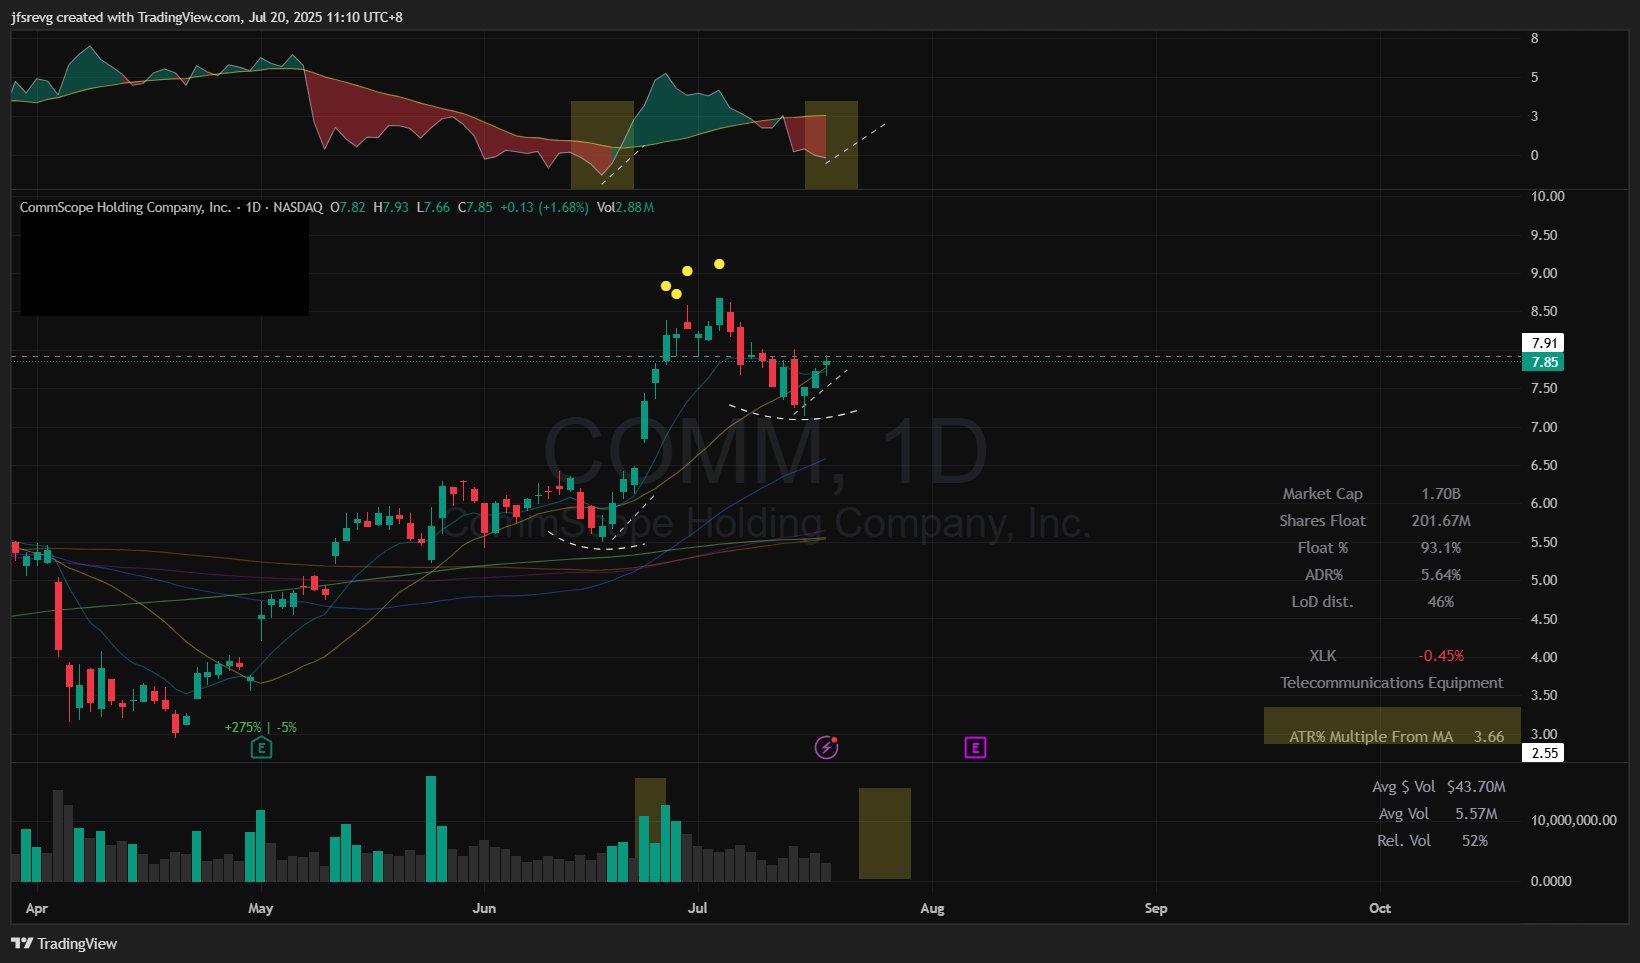Click the Market Cap row in stats table
1640x963 pixels.
point(1375,494)
